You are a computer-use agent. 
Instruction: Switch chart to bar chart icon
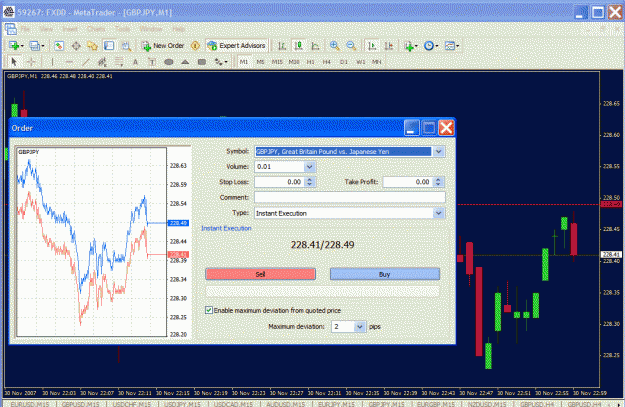click(x=282, y=46)
